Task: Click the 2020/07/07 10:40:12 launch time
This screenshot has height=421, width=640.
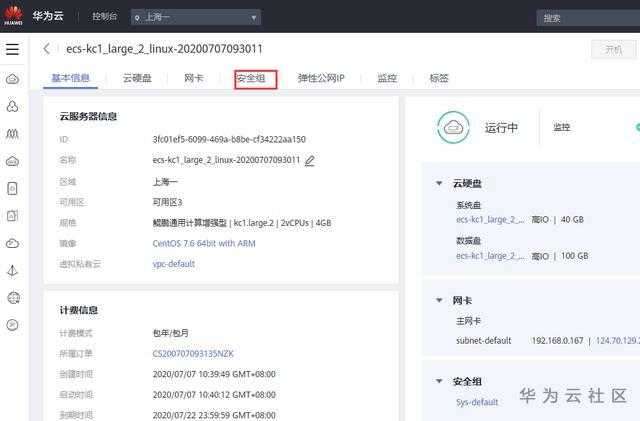Action: pyautogui.click(x=214, y=395)
